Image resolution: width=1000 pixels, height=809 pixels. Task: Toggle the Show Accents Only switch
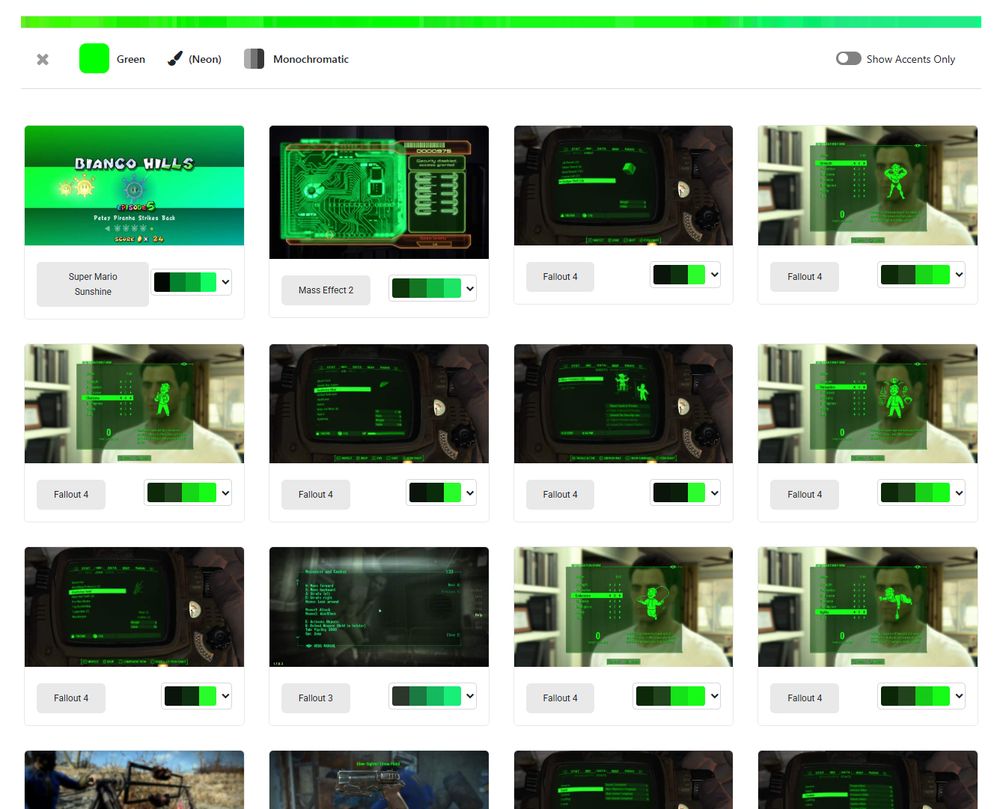(x=848, y=59)
